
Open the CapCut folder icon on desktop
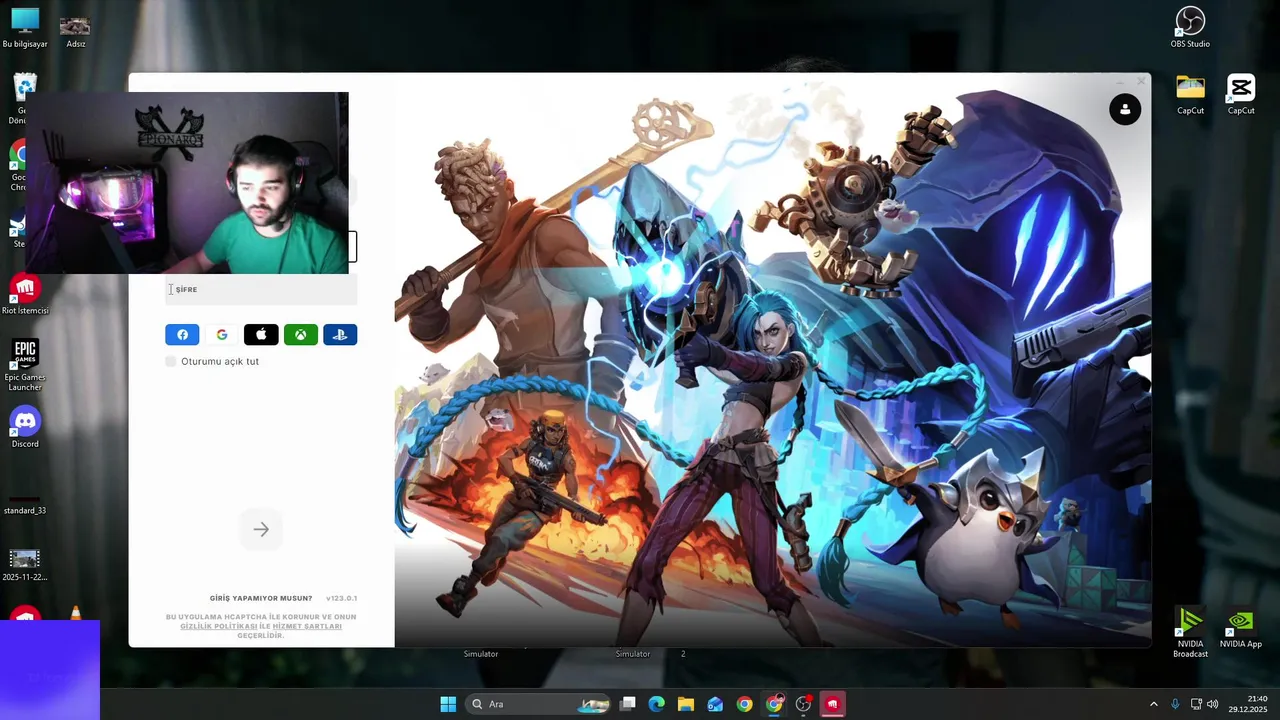coord(1190,95)
